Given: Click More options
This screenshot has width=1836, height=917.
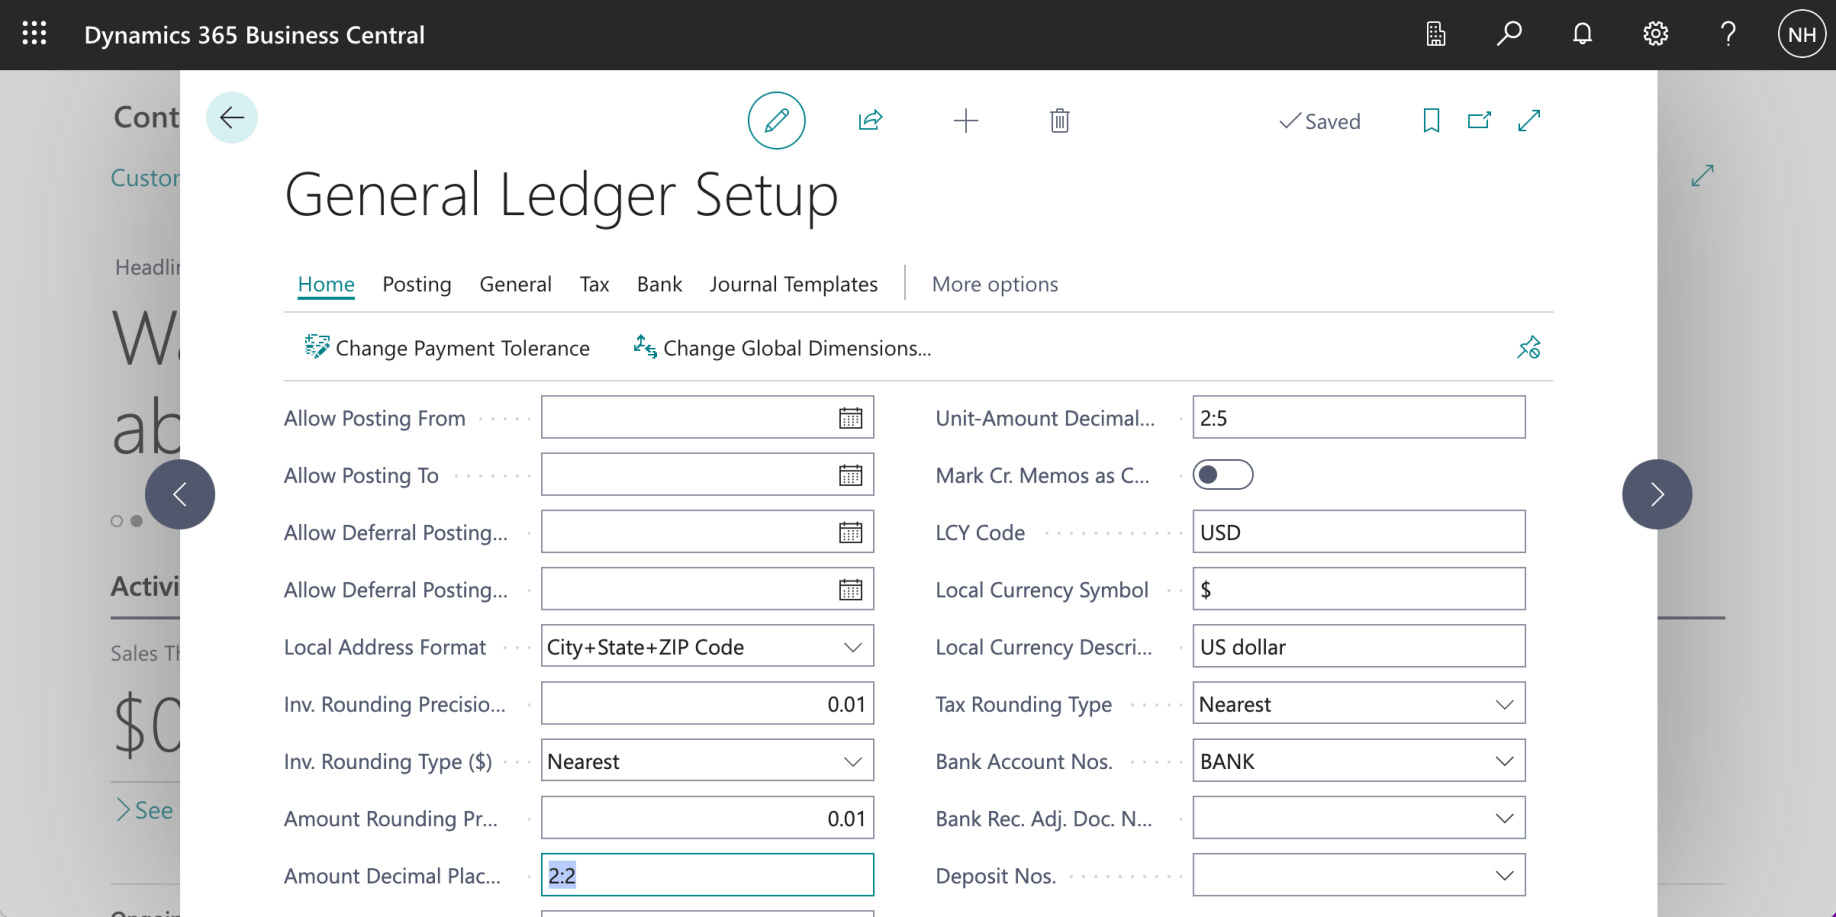Looking at the screenshot, I should (995, 284).
